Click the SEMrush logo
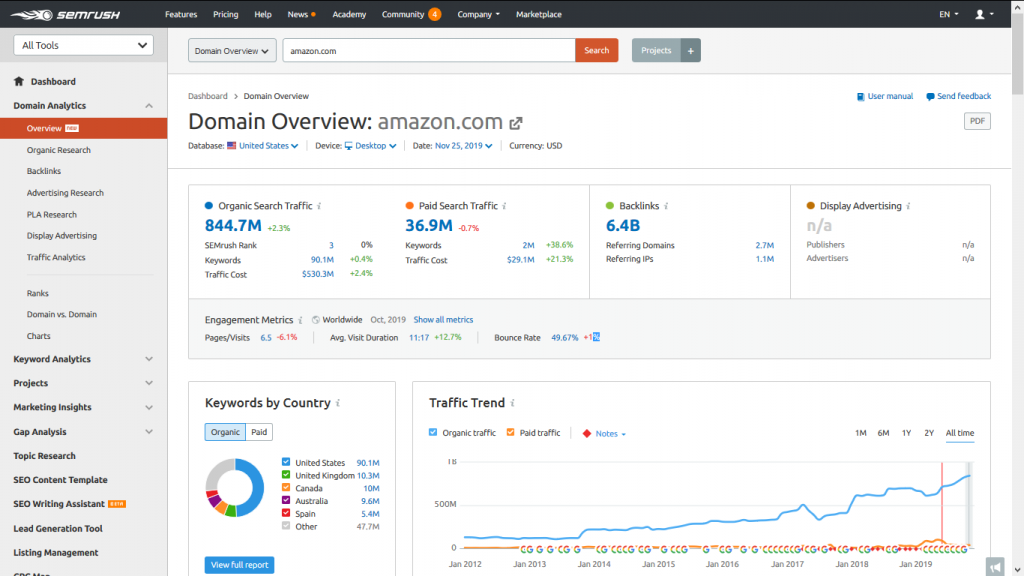 tap(65, 14)
